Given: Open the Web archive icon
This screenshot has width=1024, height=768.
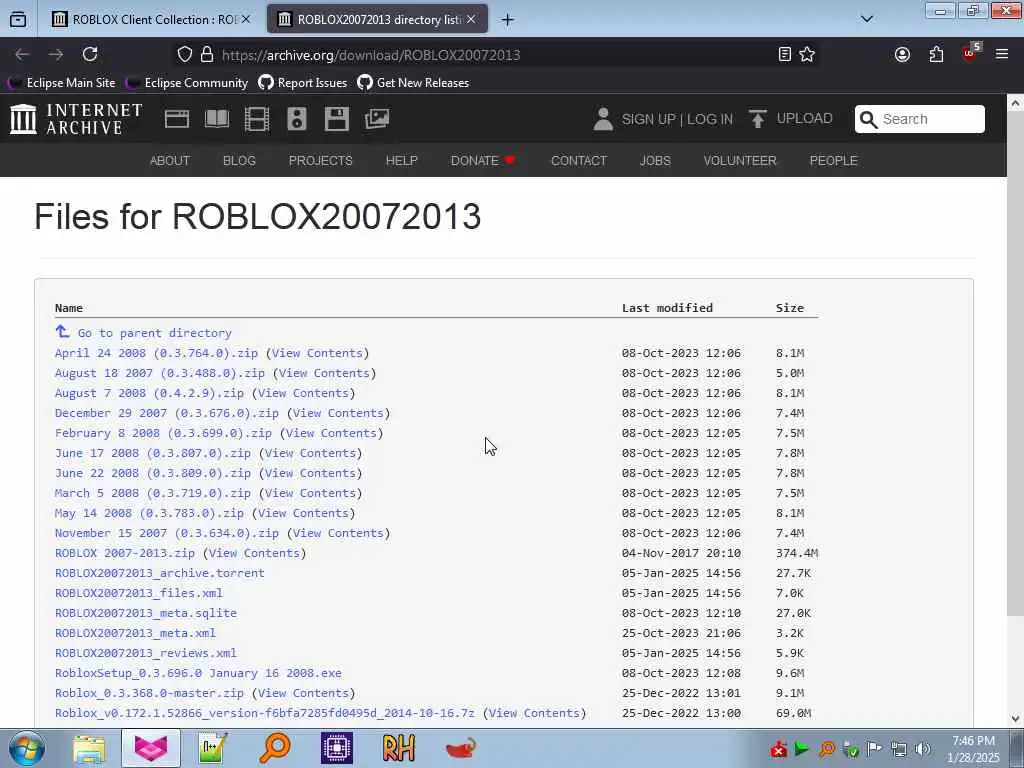Looking at the screenshot, I should (177, 119).
